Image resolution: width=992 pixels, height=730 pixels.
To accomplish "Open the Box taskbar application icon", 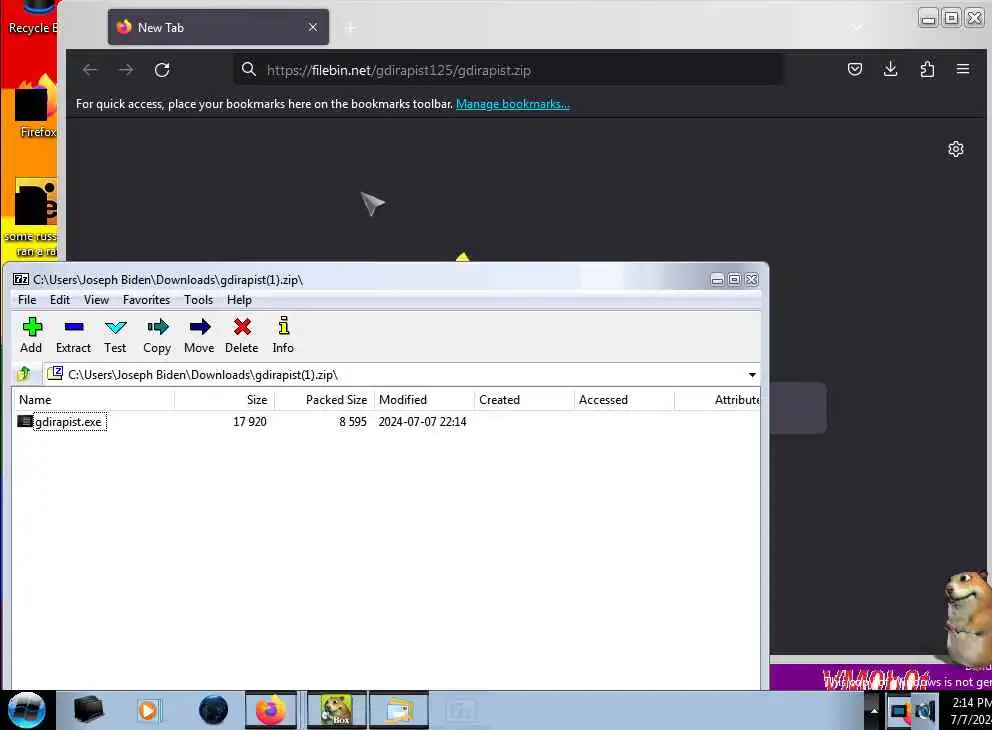I will click(x=336, y=710).
